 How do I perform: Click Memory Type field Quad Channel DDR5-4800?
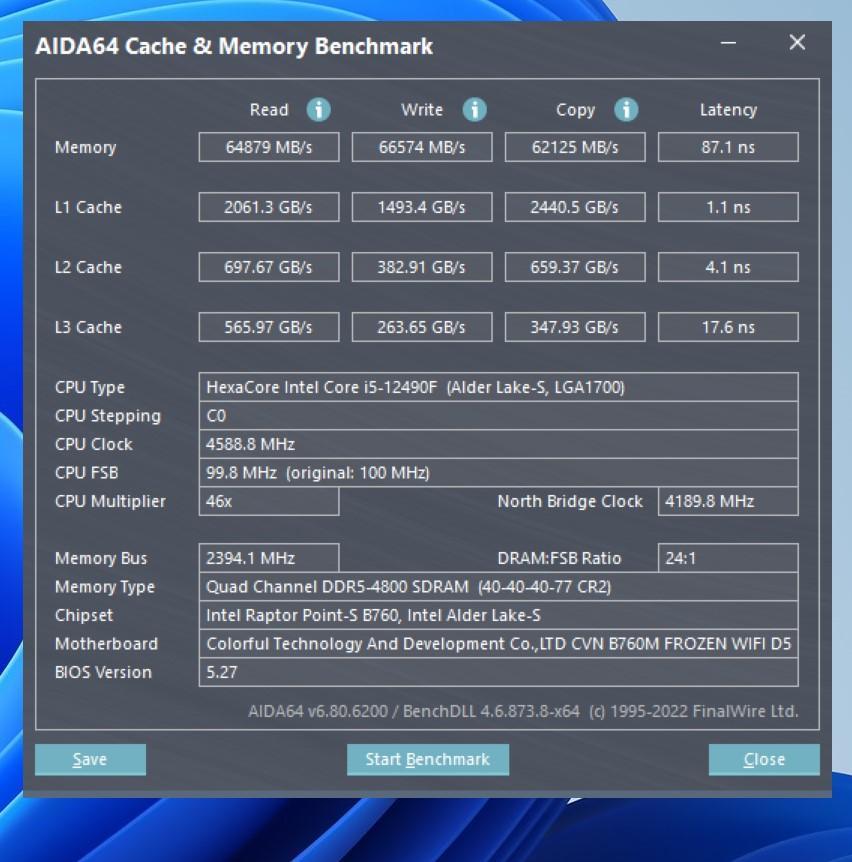tap(499, 587)
